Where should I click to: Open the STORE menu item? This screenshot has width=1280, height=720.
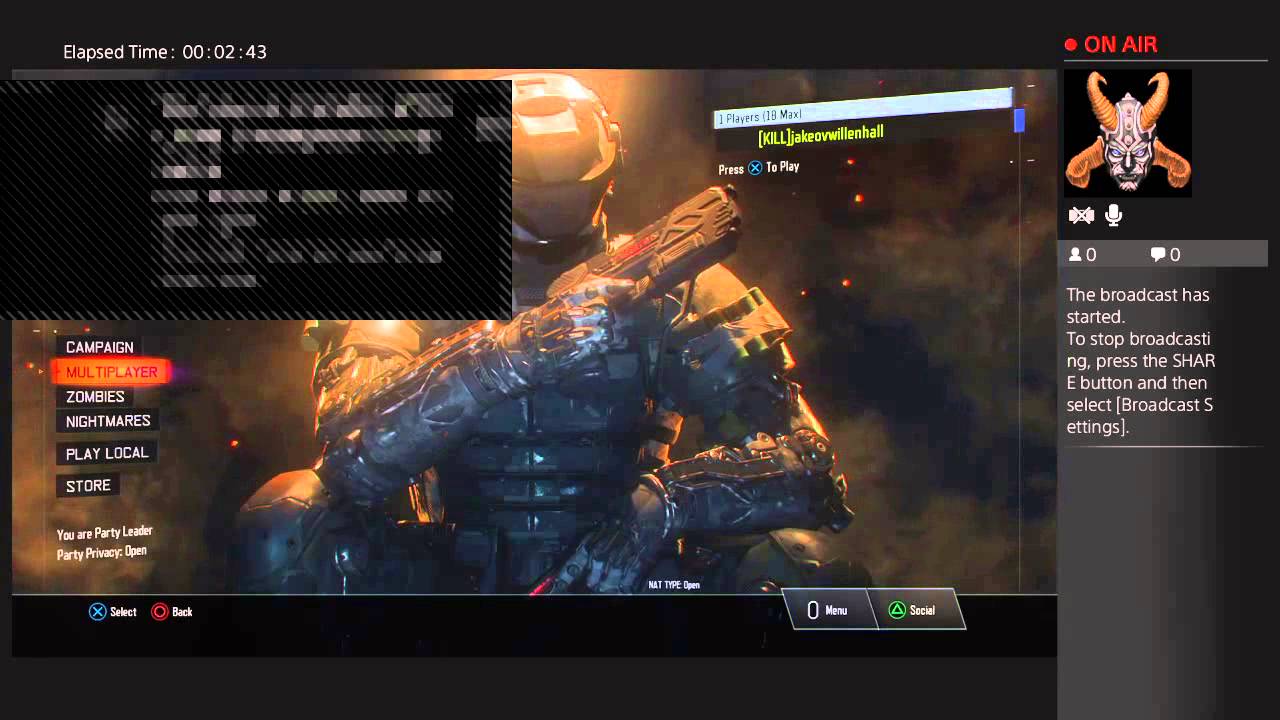tap(88, 485)
